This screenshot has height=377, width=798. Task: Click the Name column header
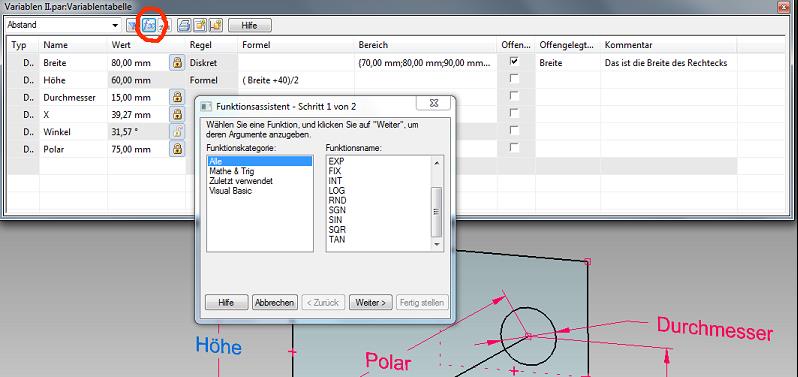coord(73,45)
